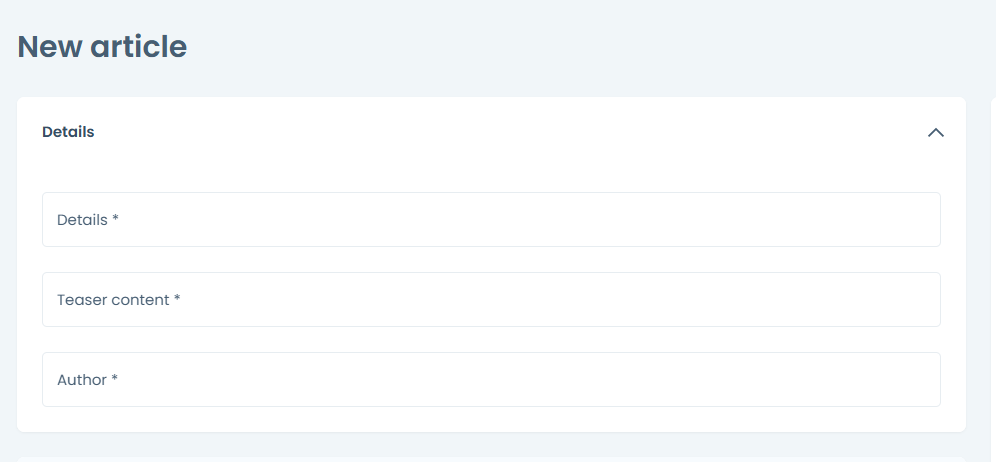Image resolution: width=996 pixels, height=462 pixels.
Task: Click the empty background right of "New article"
Action: pyautogui.click(x=600, y=46)
